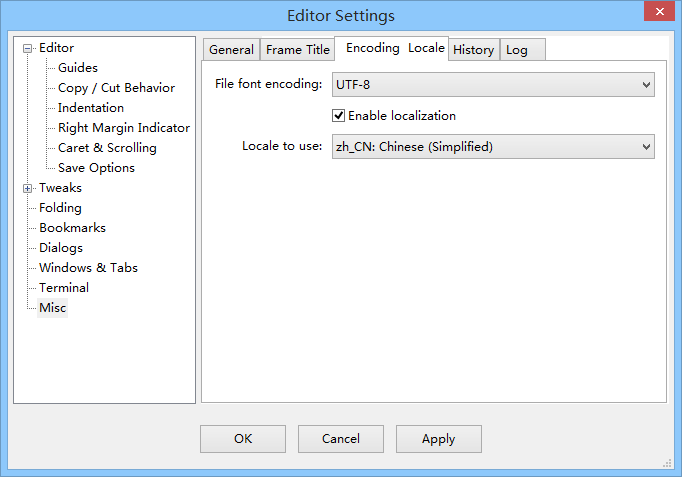Click the Cancel button
The width and height of the screenshot is (682, 477).
pos(341,439)
